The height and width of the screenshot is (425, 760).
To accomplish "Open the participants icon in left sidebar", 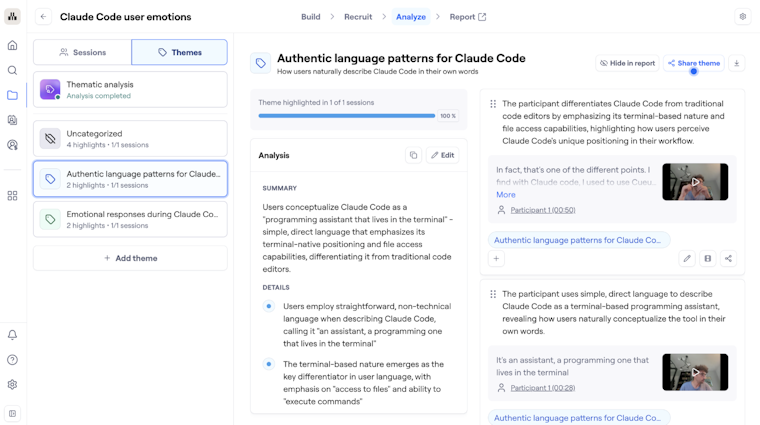I will (13, 120).
